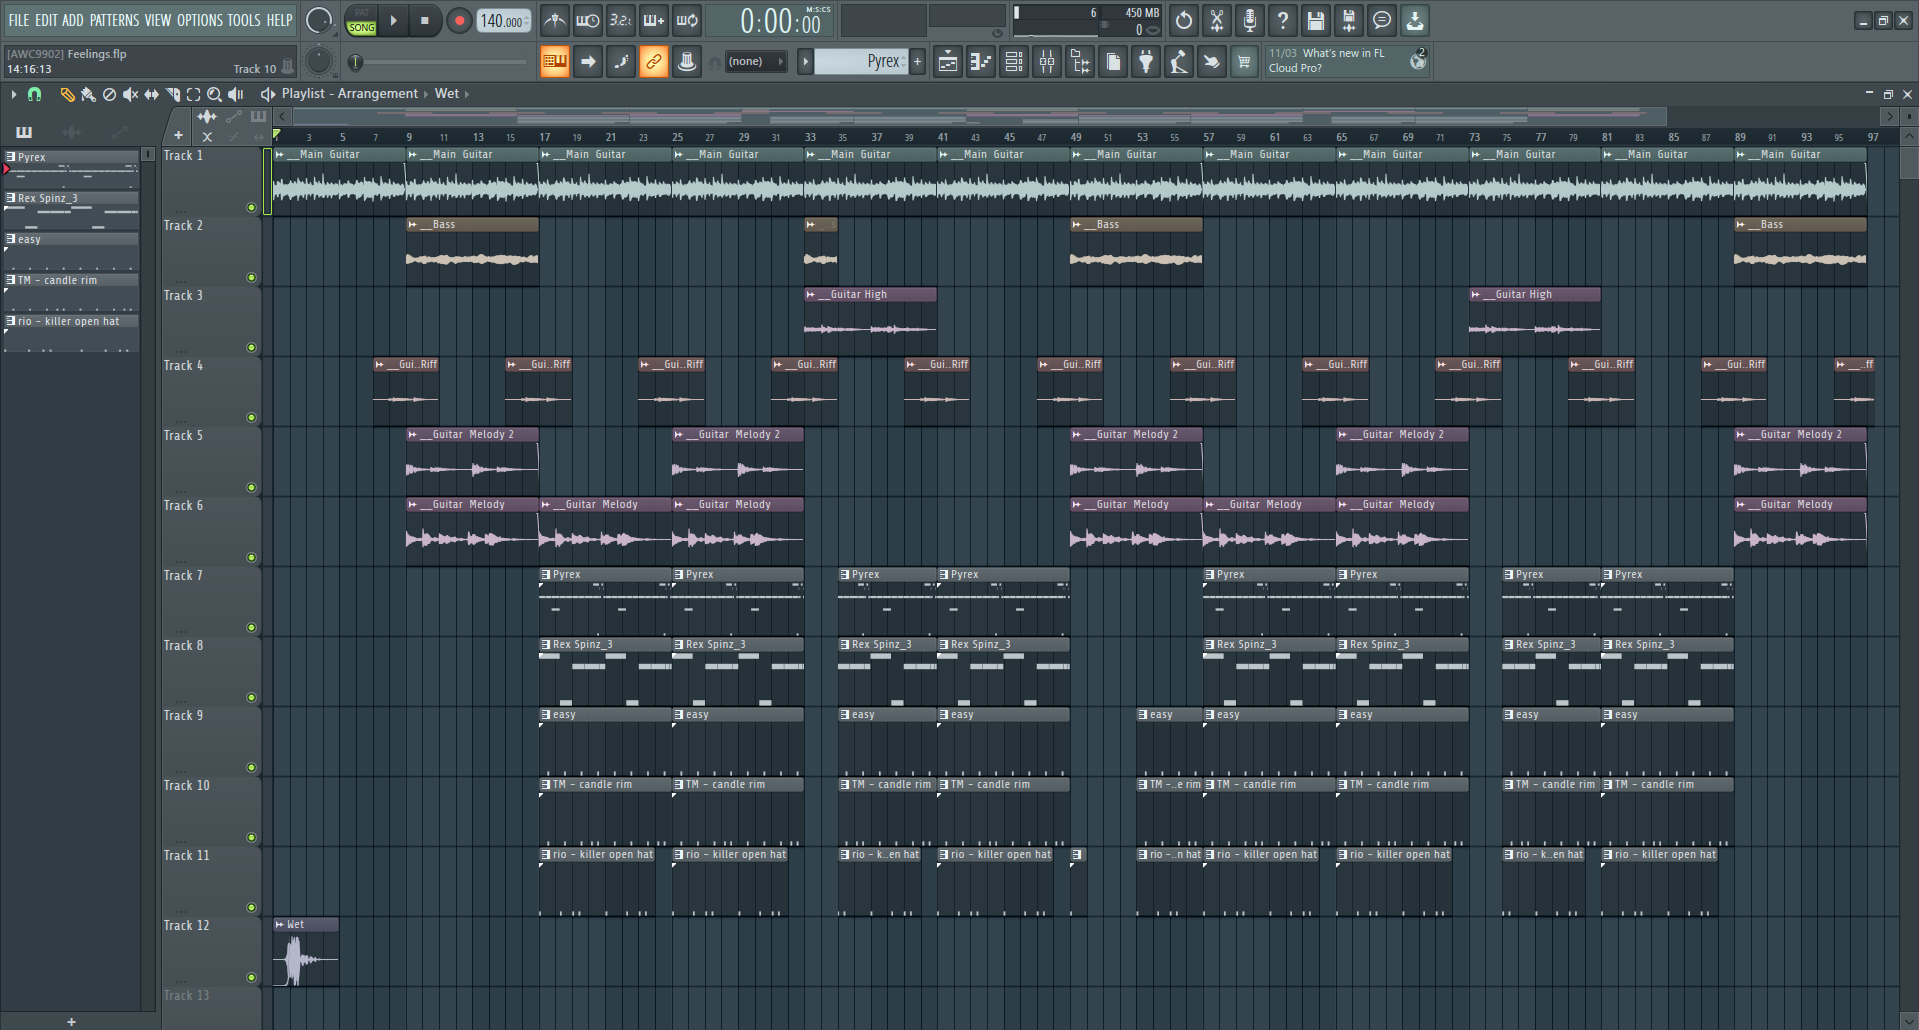1919x1030 pixels.
Task: Toggle the orange link multilink button
Action: (654, 62)
